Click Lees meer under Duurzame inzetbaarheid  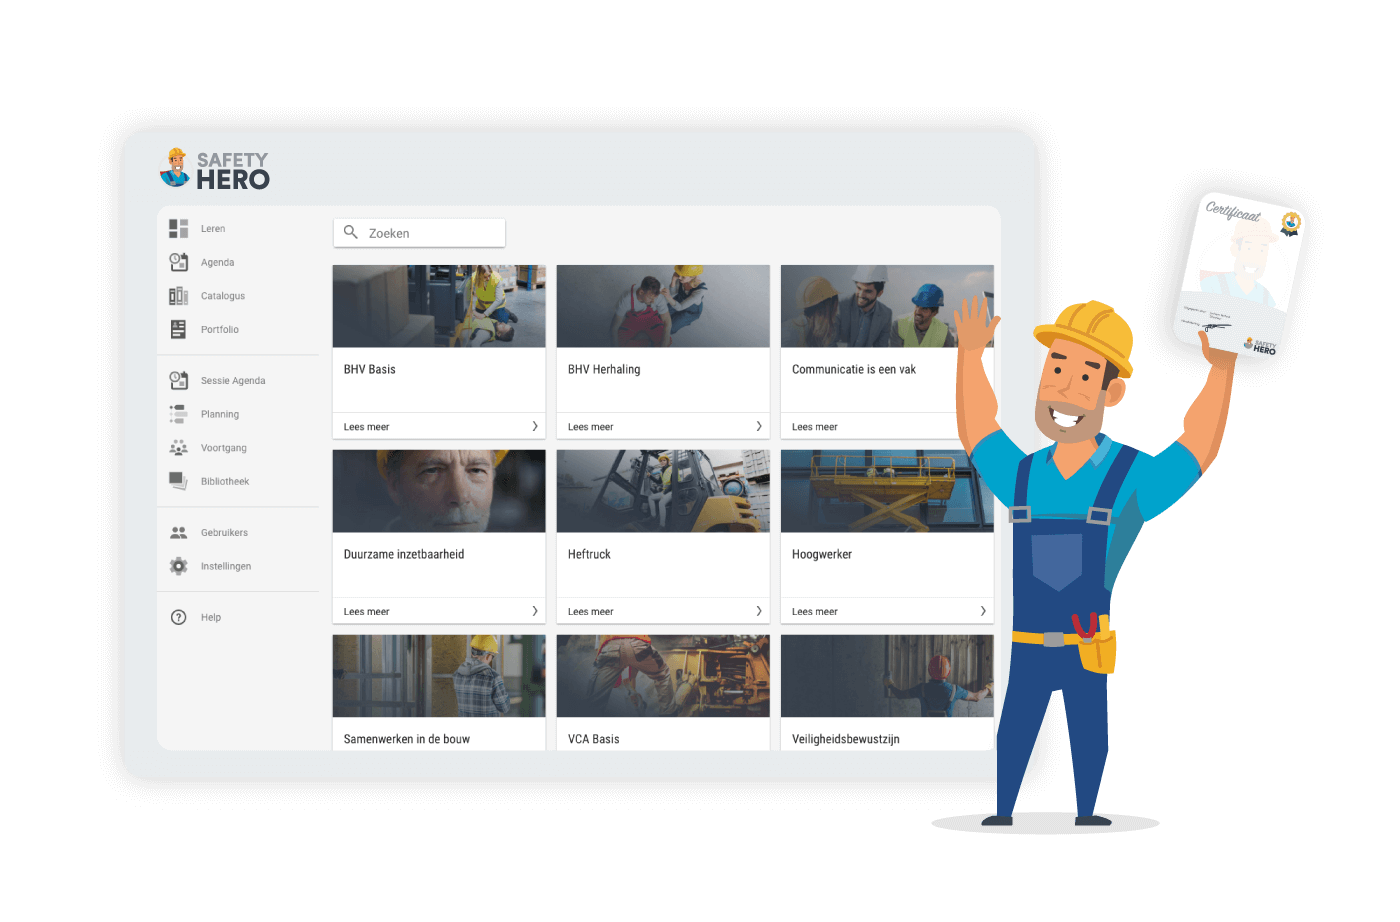[x=366, y=612]
